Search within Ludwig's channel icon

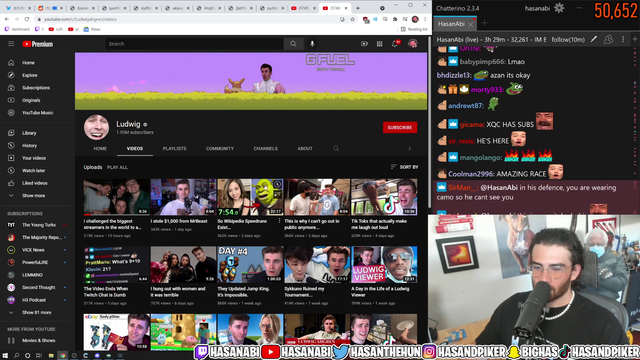pyautogui.click(x=336, y=149)
